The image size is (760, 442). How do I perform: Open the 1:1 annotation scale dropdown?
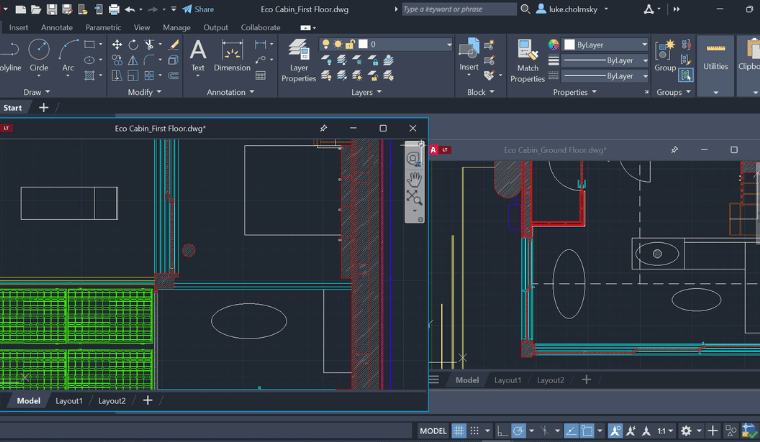tap(665, 430)
